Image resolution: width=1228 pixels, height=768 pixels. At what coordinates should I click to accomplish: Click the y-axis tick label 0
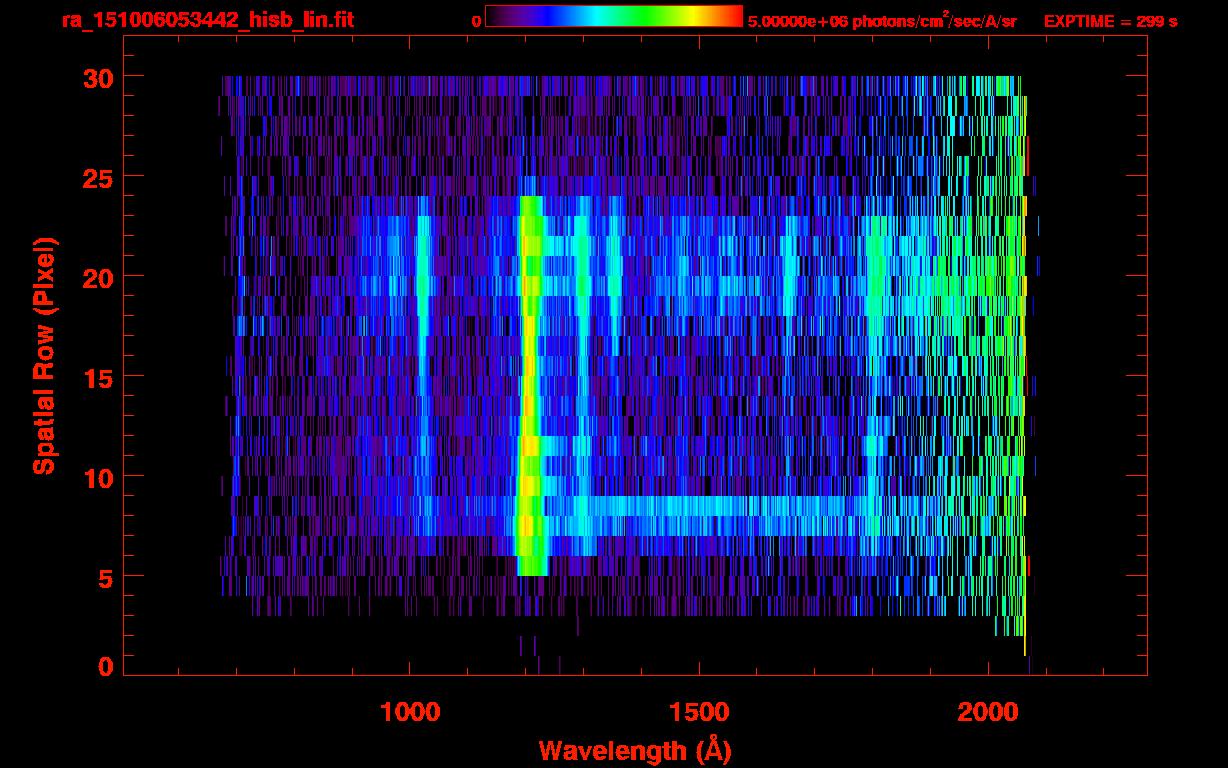click(x=106, y=666)
